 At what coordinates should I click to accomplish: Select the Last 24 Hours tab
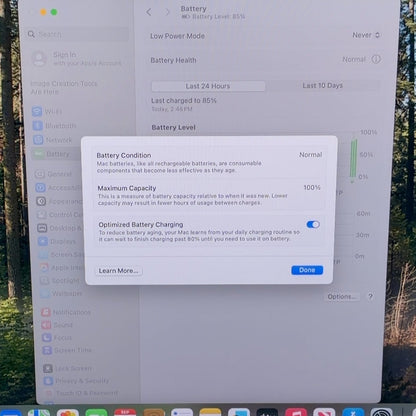pyautogui.click(x=208, y=86)
